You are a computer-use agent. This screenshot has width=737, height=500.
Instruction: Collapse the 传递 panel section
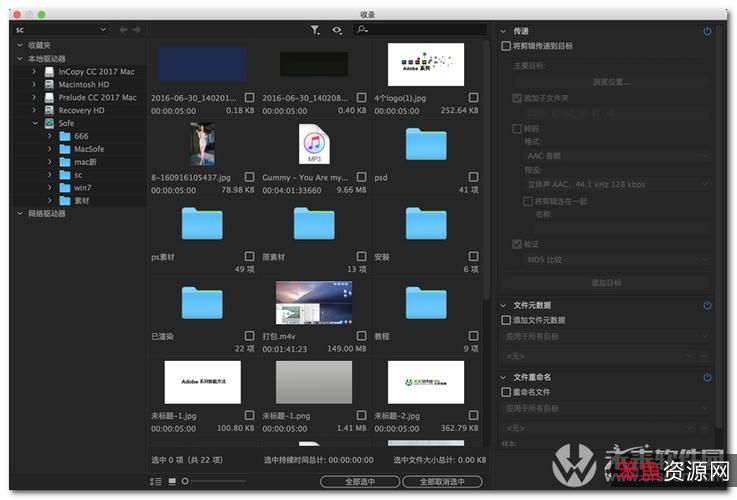tap(503, 31)
